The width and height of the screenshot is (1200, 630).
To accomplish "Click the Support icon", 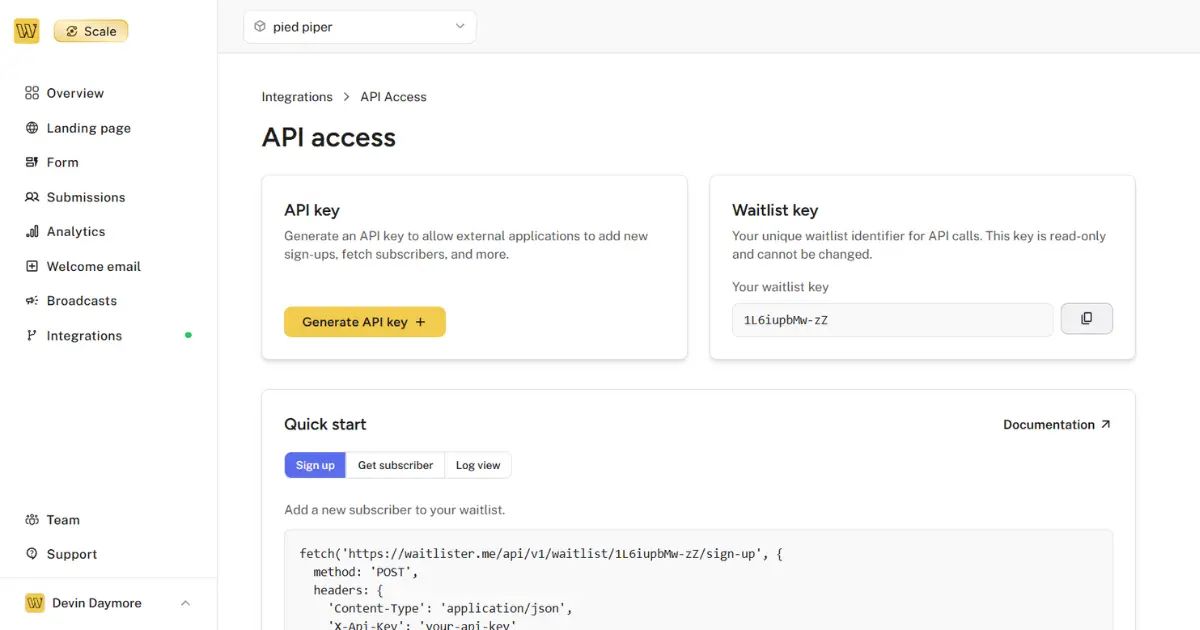I will tap(32, 553).
